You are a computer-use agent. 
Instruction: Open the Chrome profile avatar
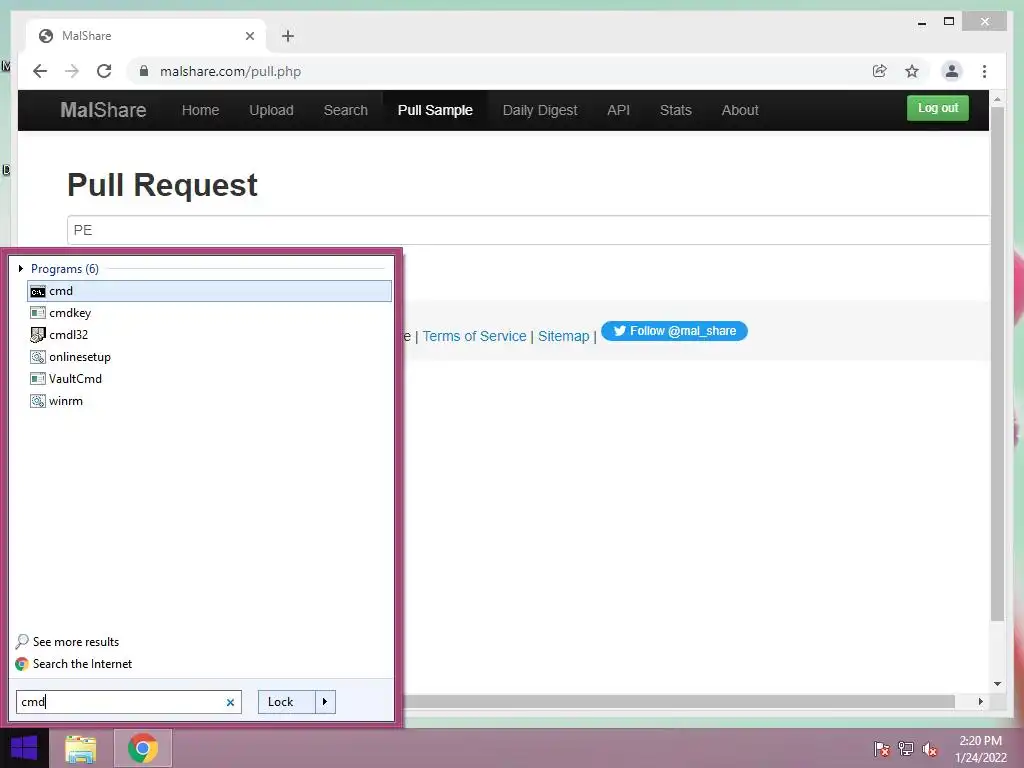click(952, 71)
